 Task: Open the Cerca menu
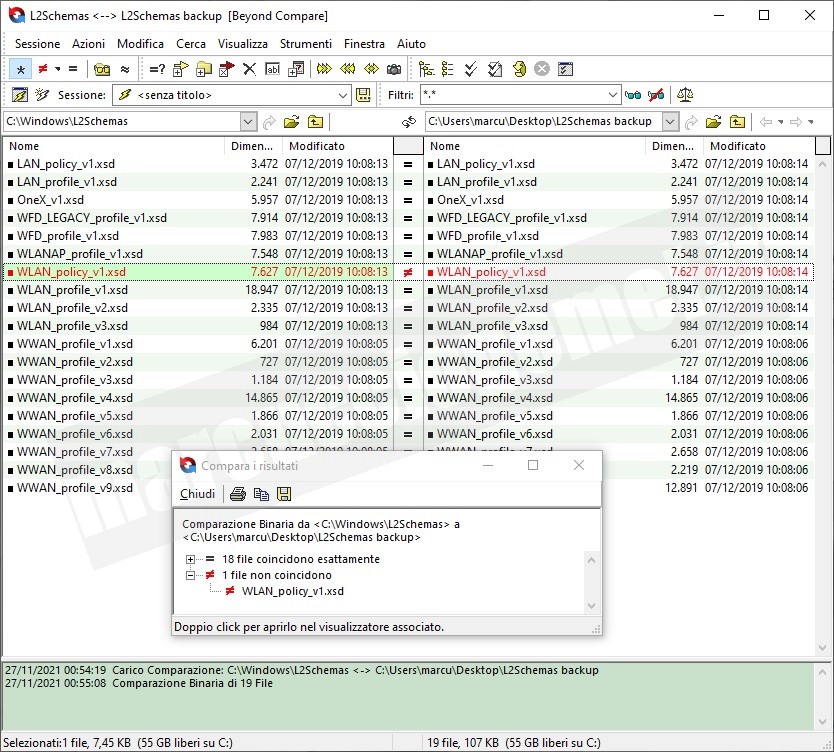pos(191,44)
